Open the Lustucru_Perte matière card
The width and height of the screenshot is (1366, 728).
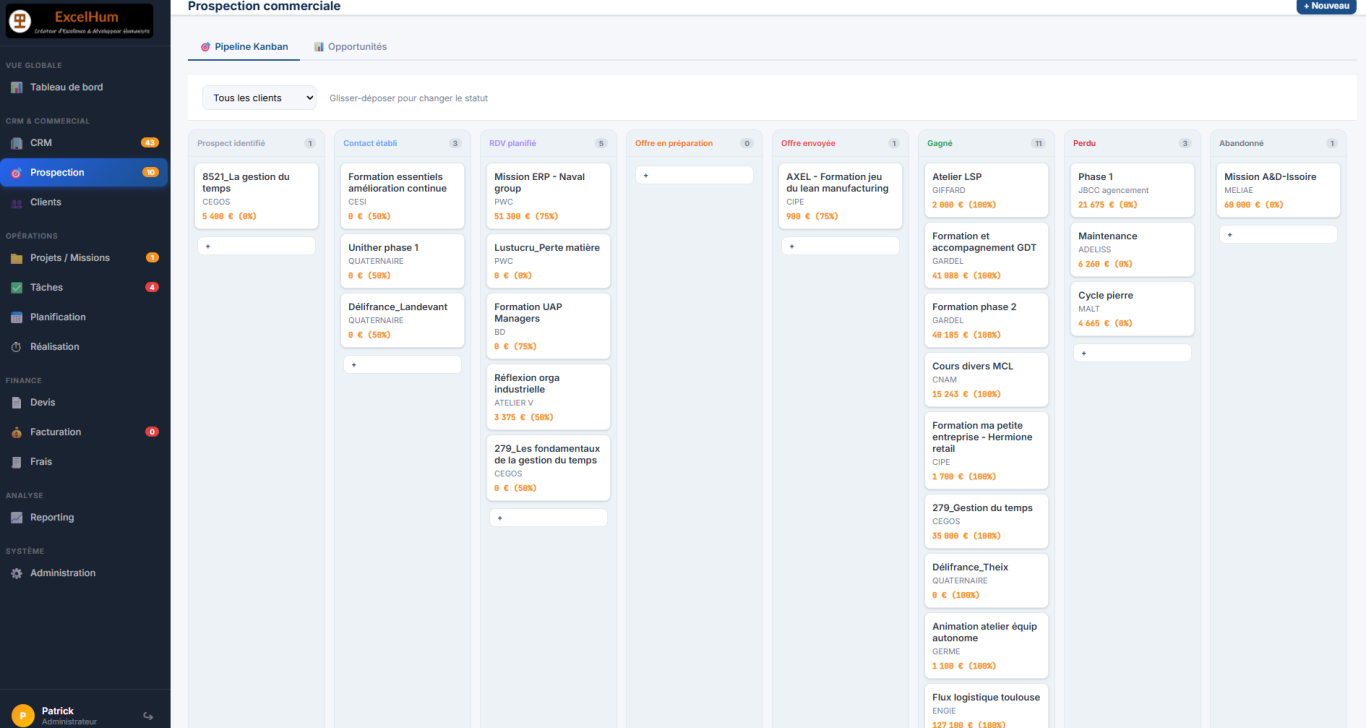[x=548, y=260]
